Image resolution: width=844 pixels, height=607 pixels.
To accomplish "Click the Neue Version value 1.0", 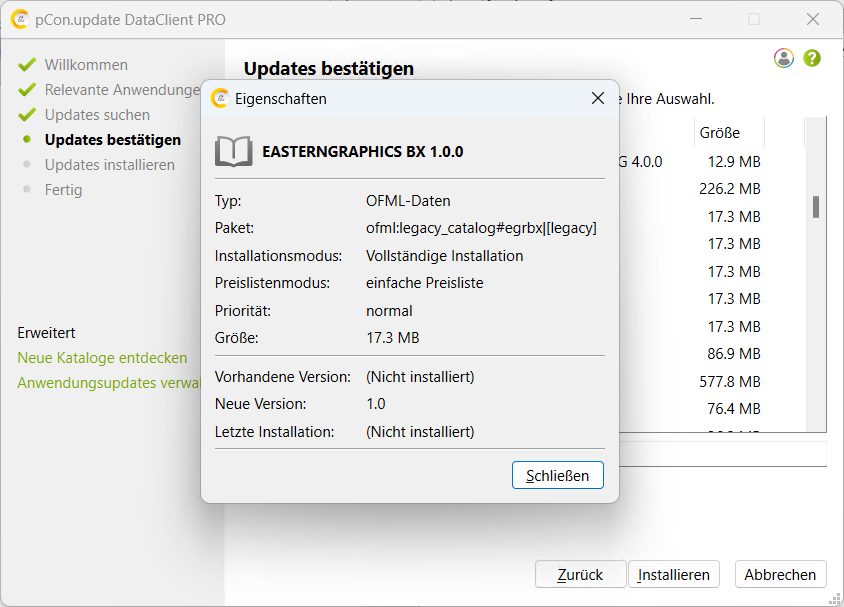I will pos(376,404).
